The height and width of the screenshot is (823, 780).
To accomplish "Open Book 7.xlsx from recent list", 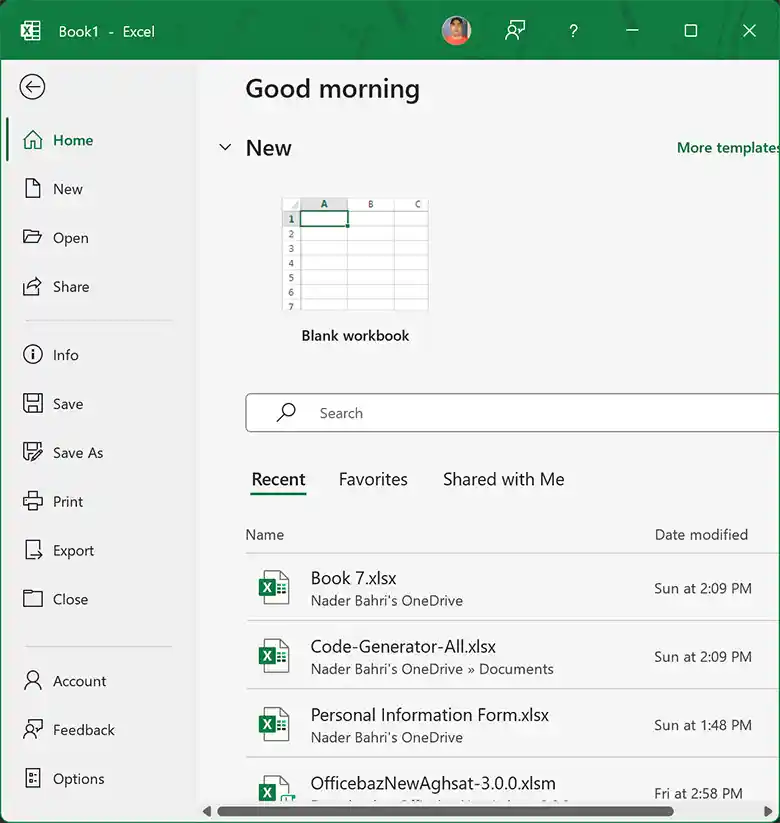I will point(512,587).
